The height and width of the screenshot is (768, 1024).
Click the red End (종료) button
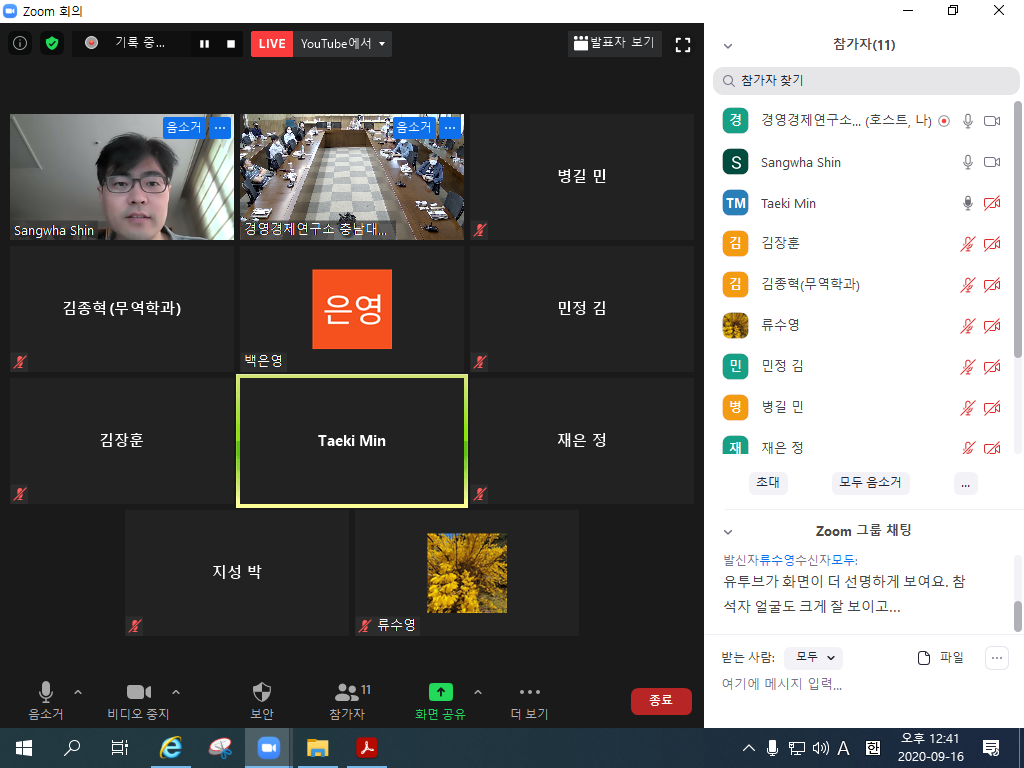pos(661,701)
